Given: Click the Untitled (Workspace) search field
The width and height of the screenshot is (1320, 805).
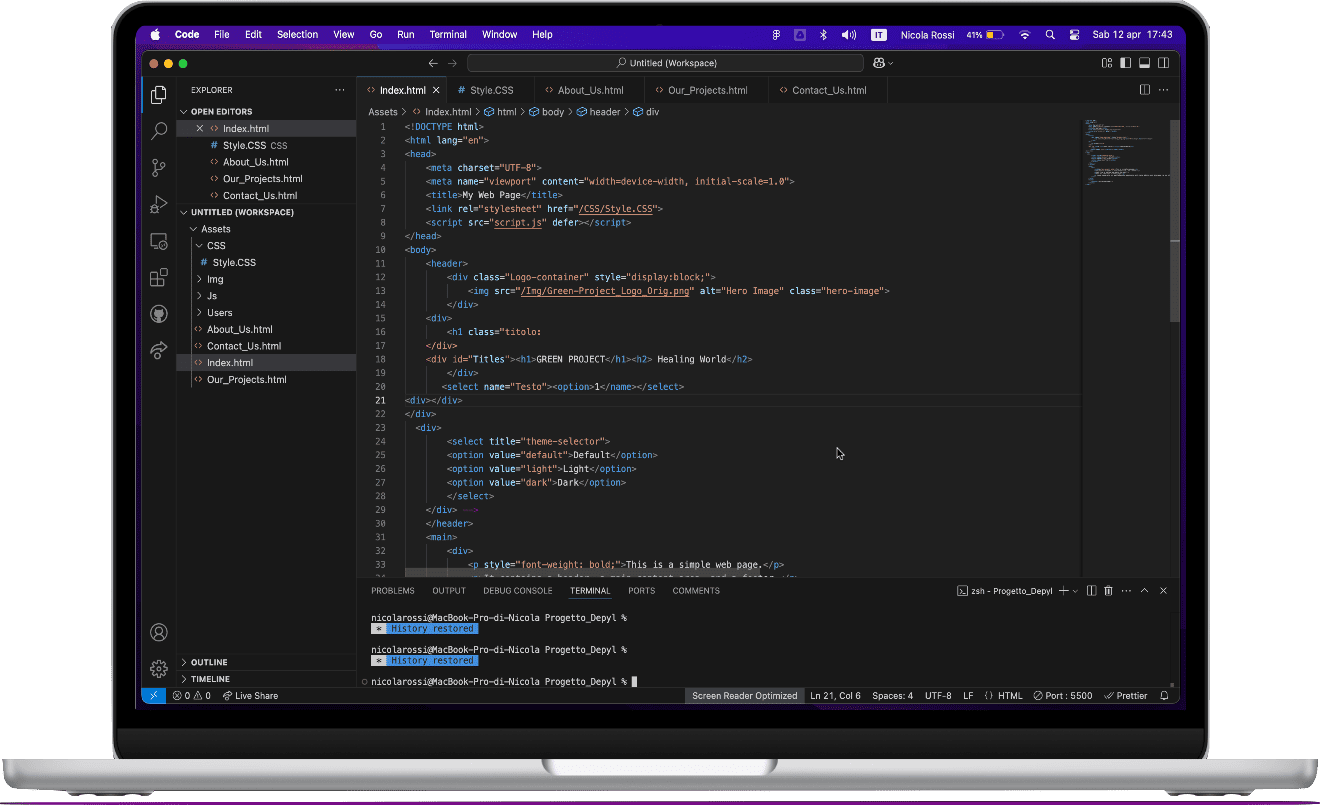Looking at the screenshot, I should click(665, 63).
